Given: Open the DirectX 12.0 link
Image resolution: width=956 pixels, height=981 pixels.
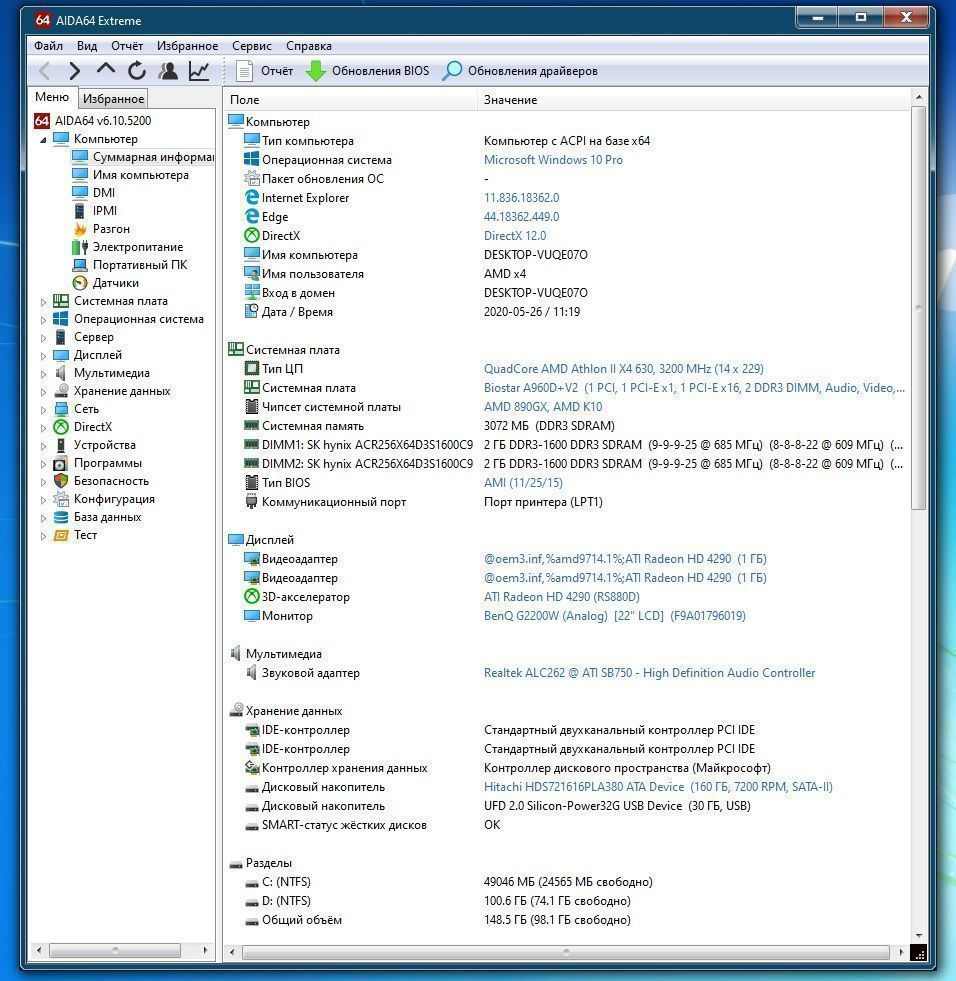Looking at the screenshot, I should click(515, 235).
